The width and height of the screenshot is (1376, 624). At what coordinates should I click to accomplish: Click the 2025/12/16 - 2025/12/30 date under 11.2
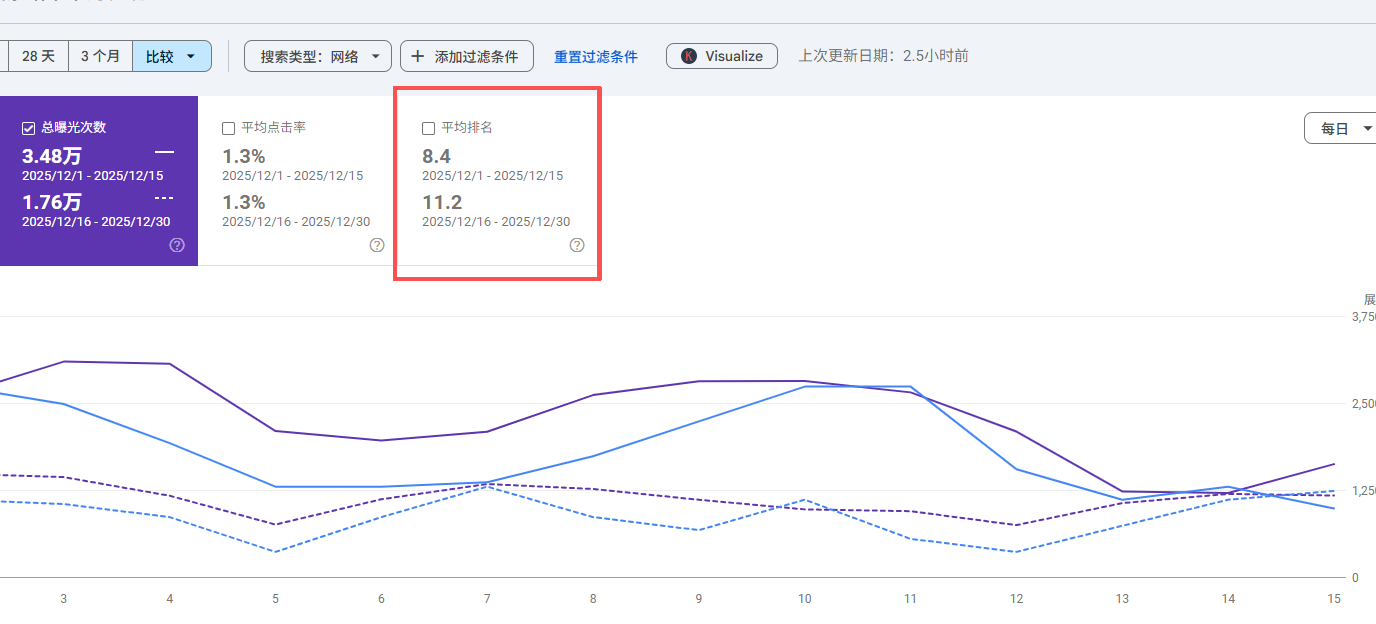click(496, 222)
